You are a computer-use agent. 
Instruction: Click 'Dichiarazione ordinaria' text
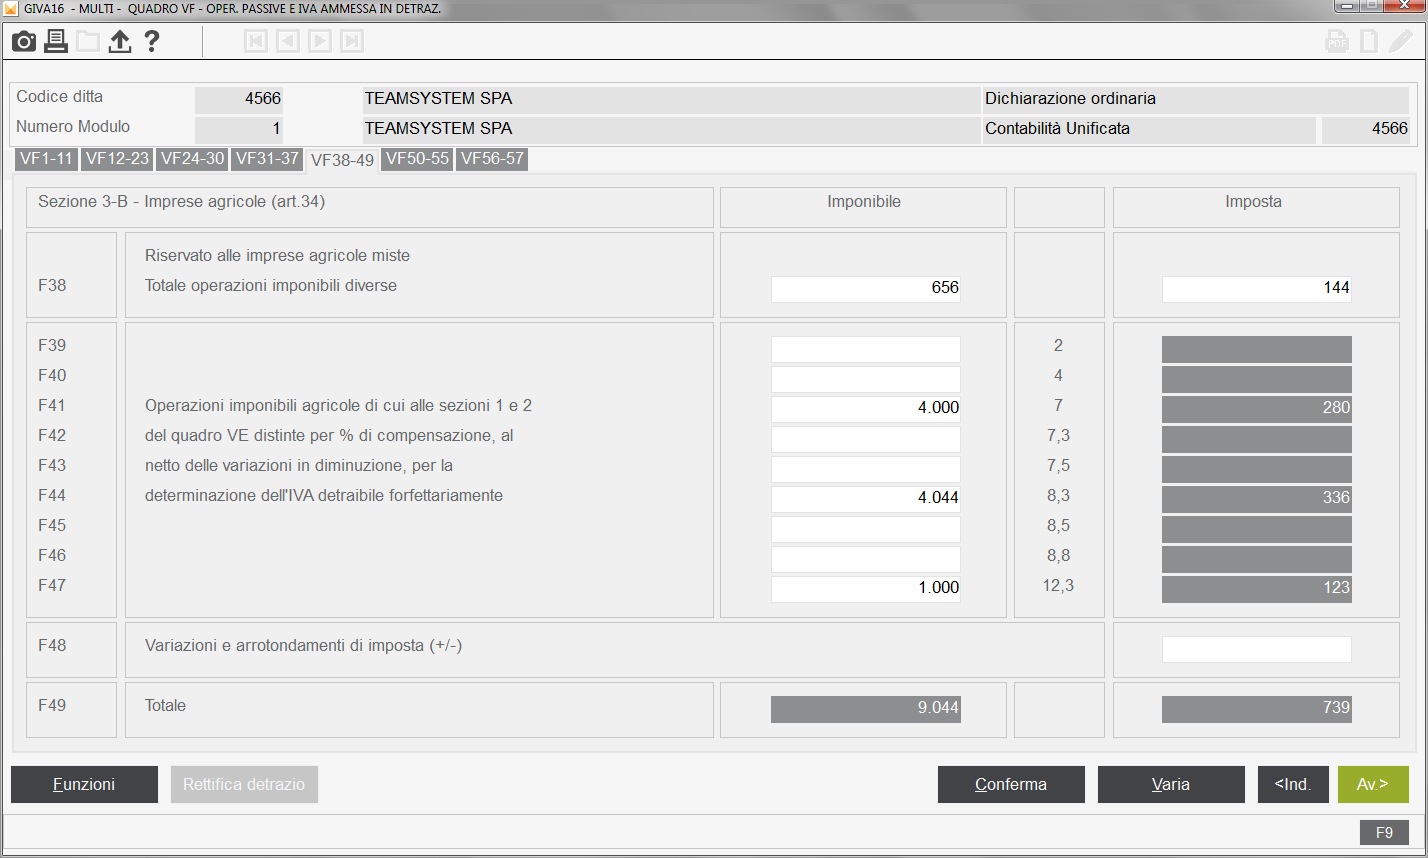coord(1070,98)
